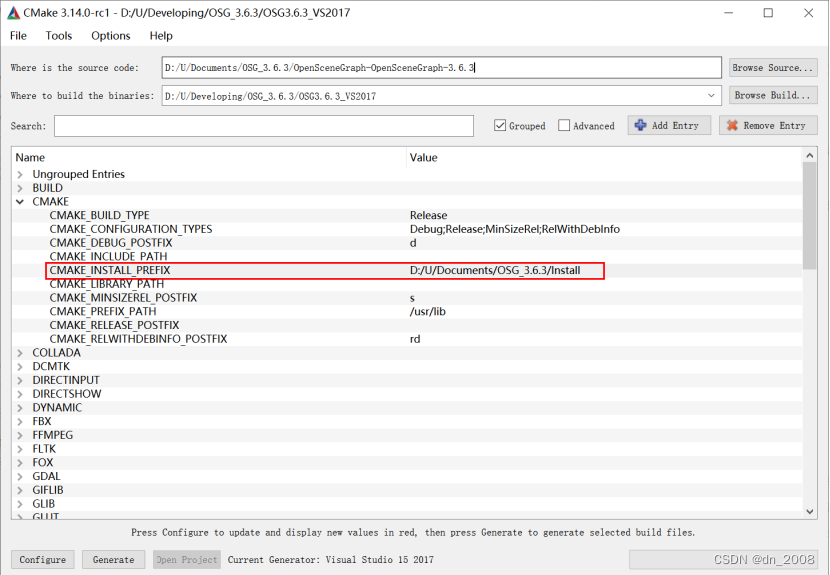The height and width of the screenshot is (575, 830).
Task: Click the rd value of RELWITHDEBINFO postfix
Action: coord(415,339)
